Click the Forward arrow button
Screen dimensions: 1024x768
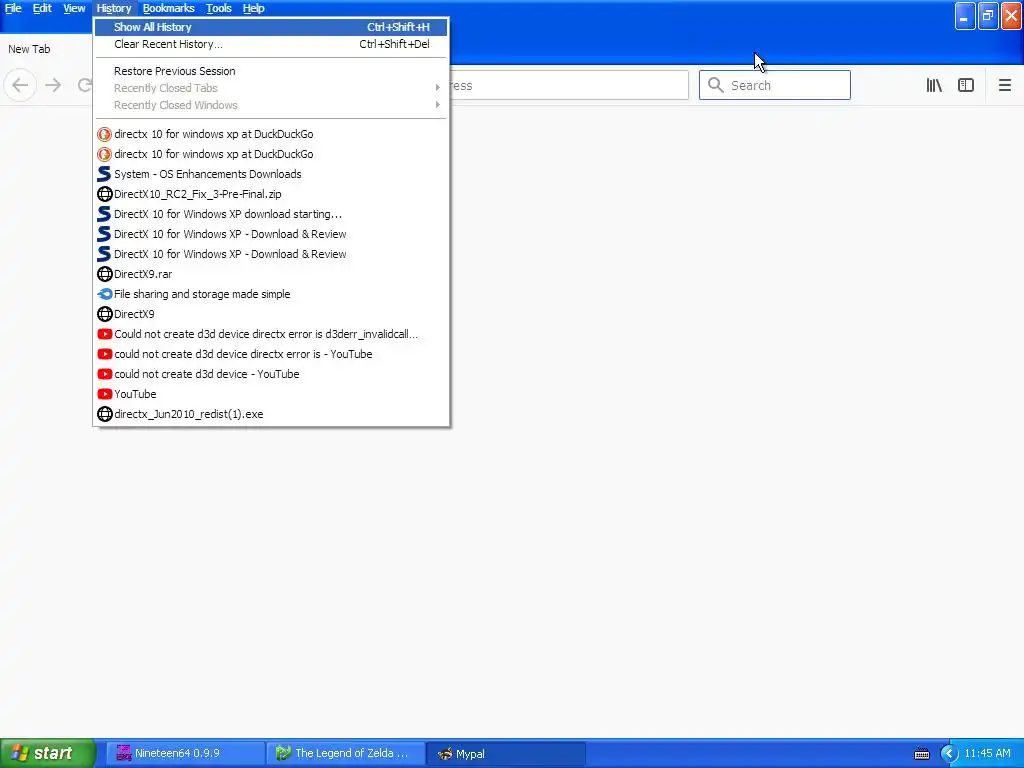click(53, 86)
